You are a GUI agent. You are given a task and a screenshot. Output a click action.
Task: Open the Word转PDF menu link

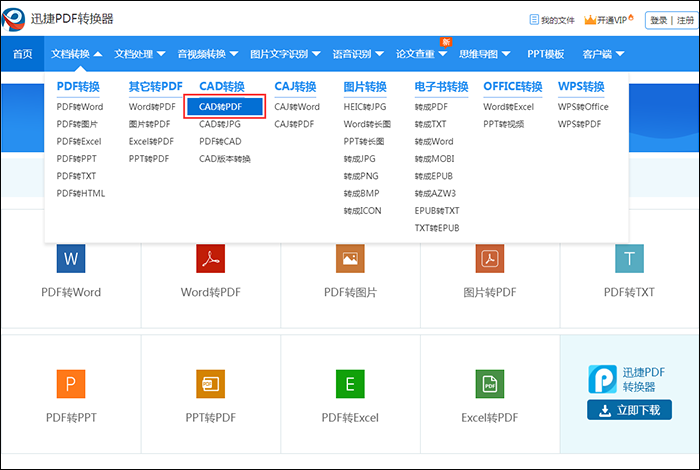pyautogui.click(x=152, y=107)
